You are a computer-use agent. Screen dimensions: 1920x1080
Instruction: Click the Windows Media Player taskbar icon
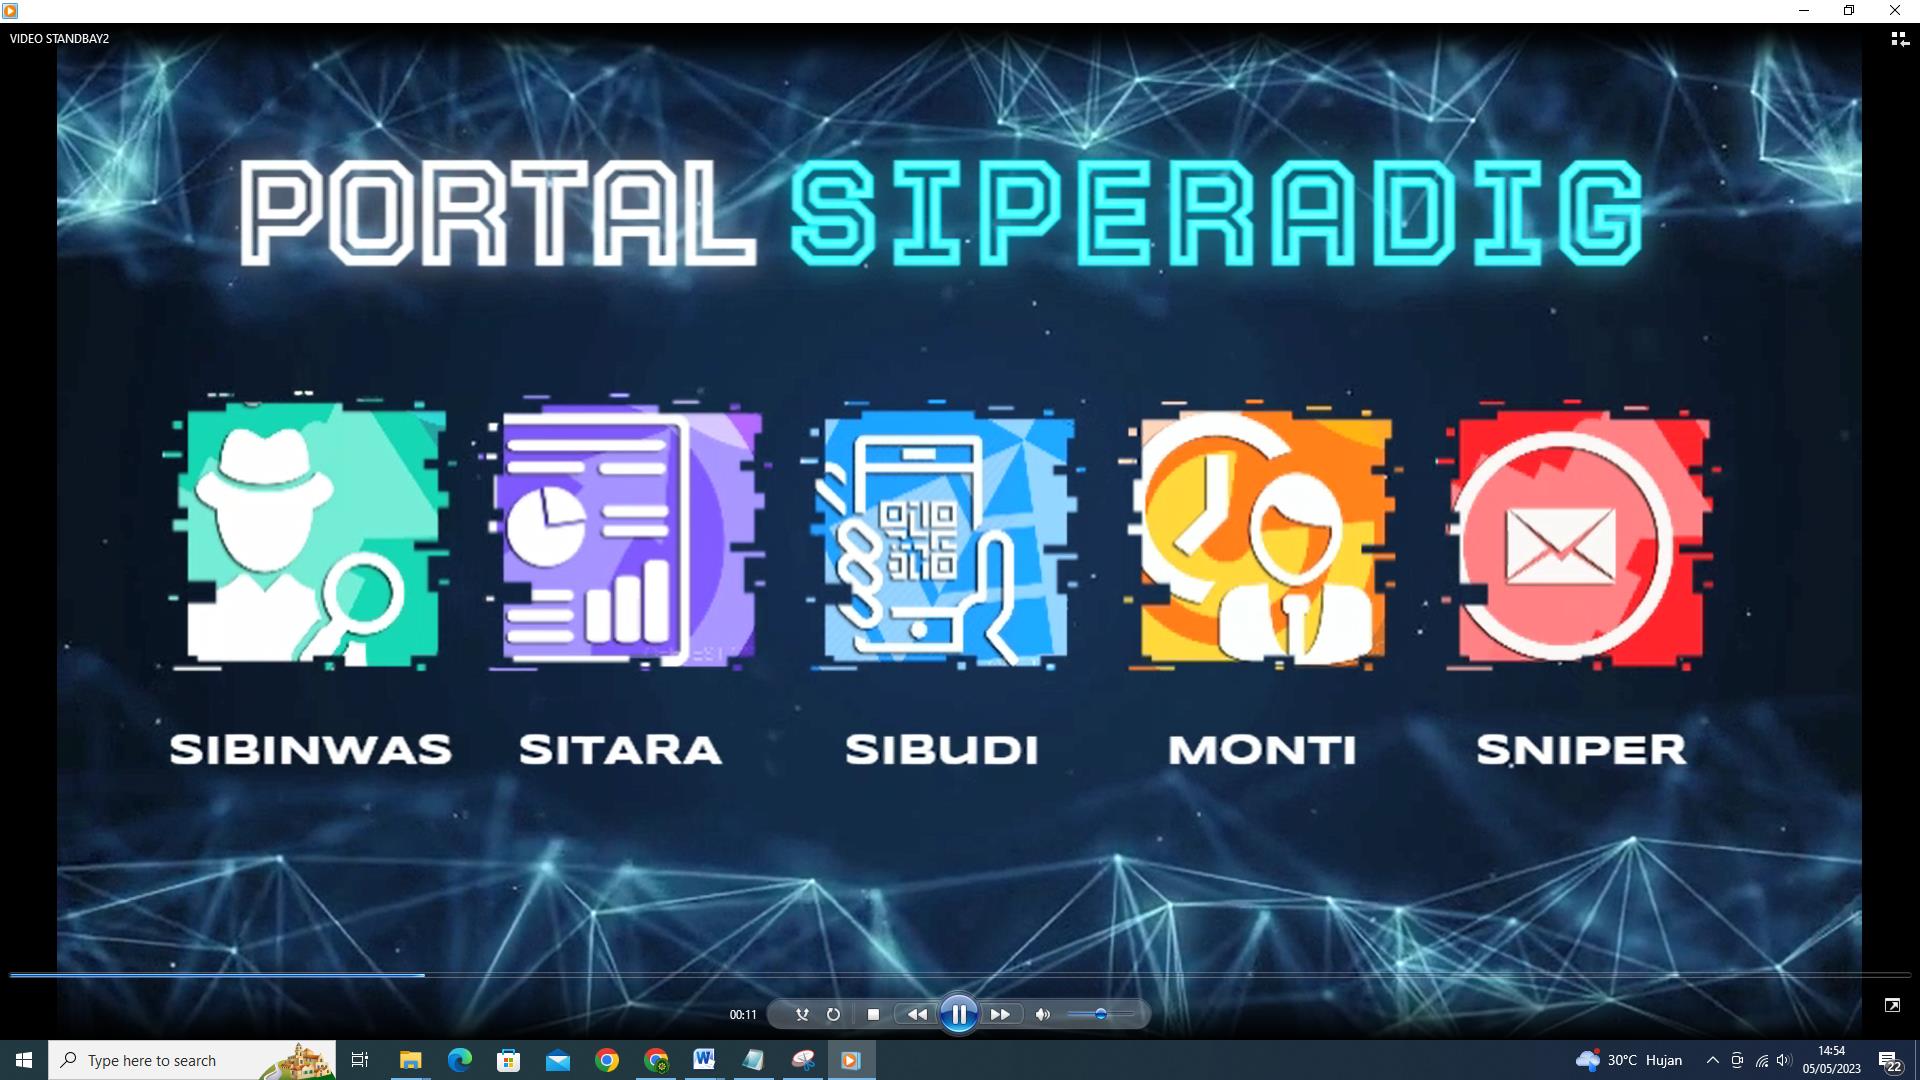point(851,1060)
